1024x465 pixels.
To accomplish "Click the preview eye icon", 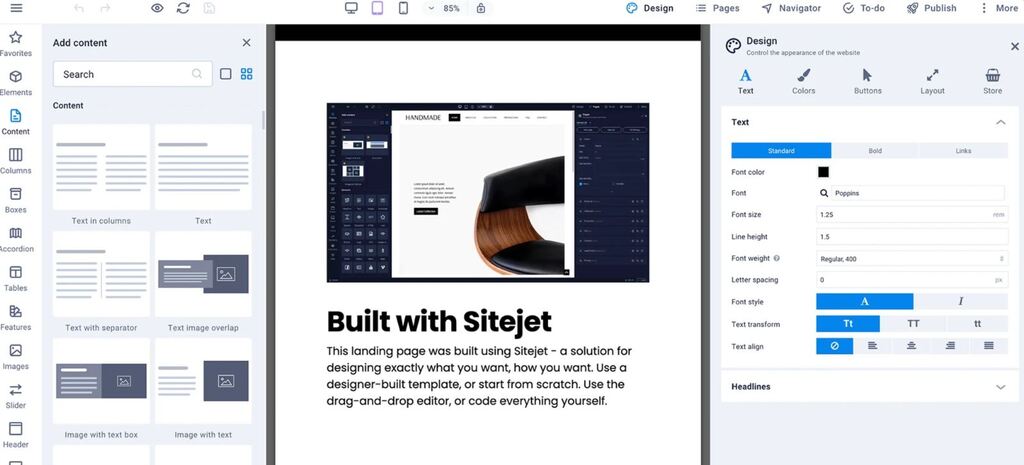I will click(157, 8).
